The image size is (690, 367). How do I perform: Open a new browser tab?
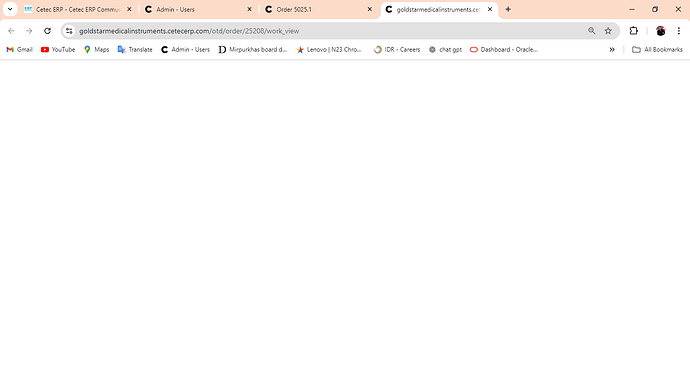click(508, 9)
